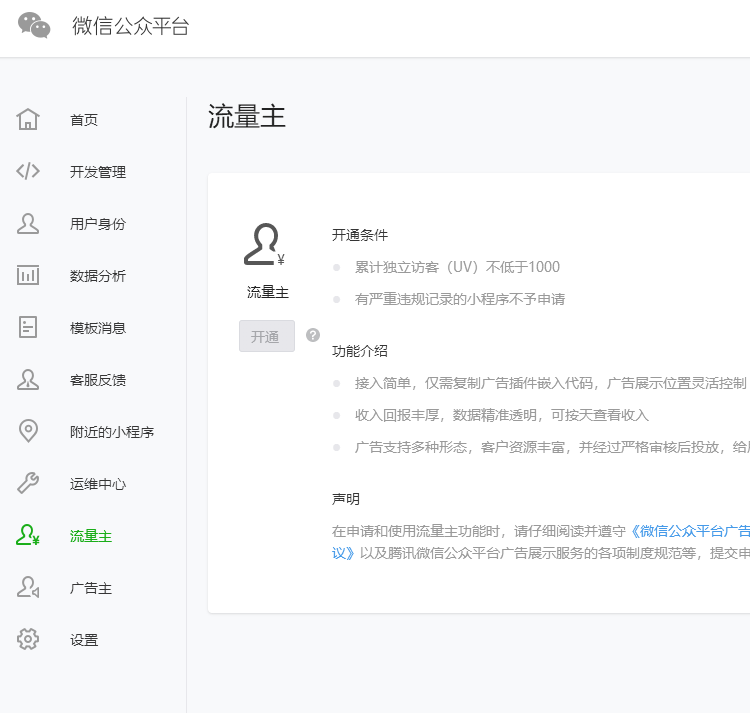Viewport: 750px width, 713px height.
Task: Open the 设置 menu item
Action: [84, 640]
